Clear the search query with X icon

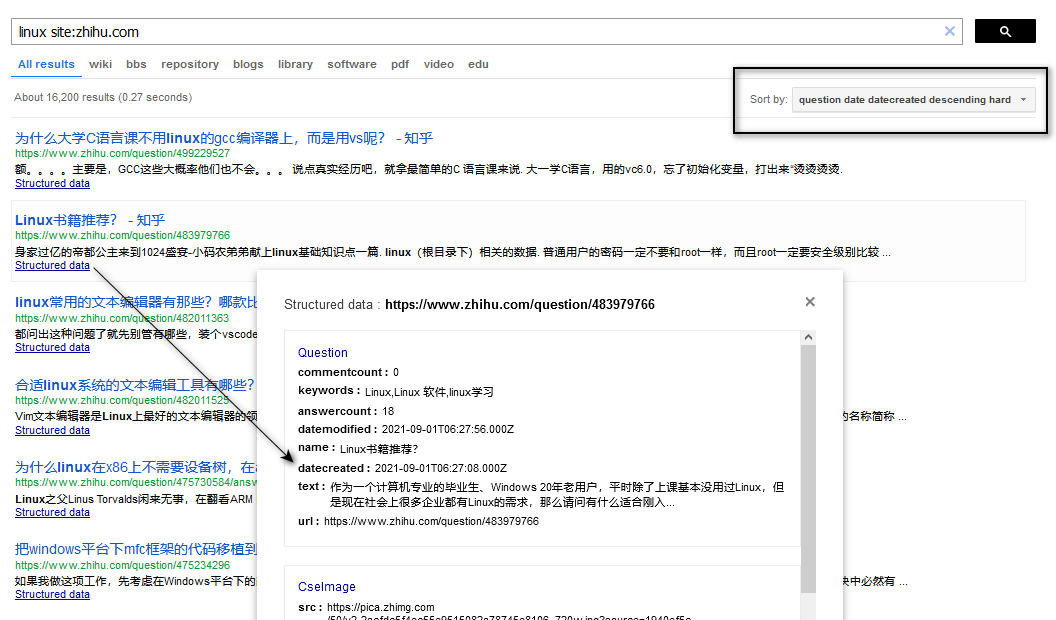point(950,32)
